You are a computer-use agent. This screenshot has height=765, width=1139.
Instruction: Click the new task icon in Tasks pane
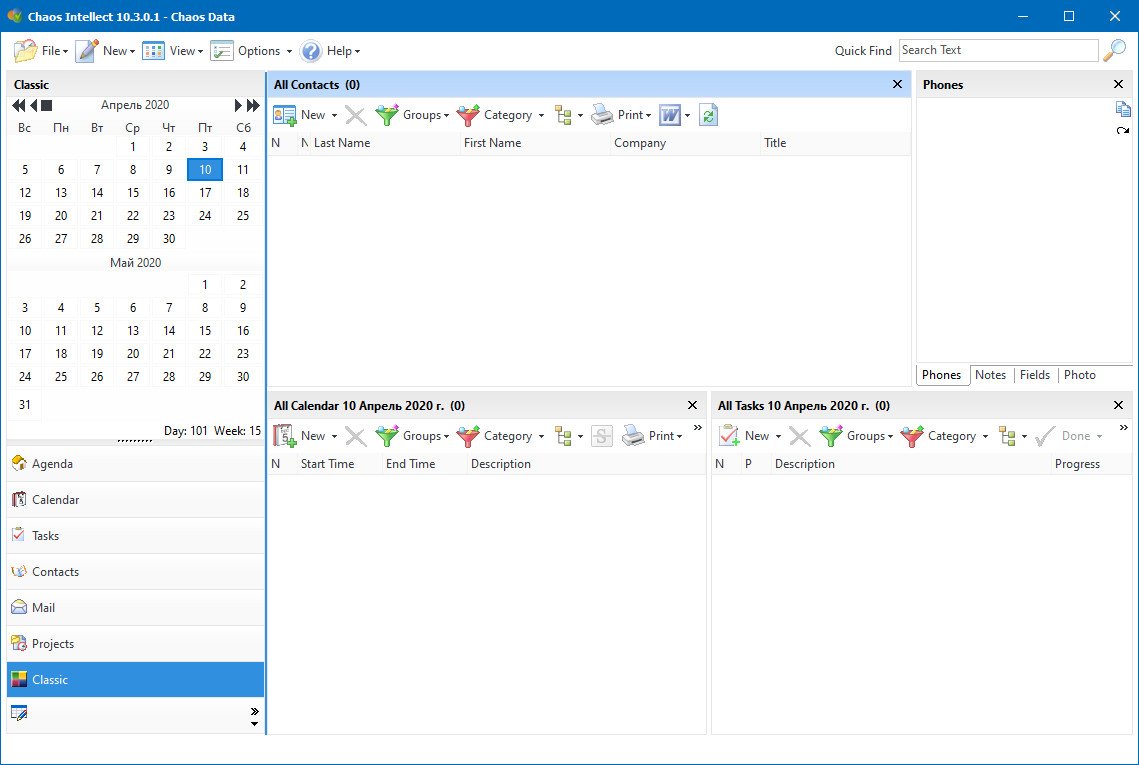pos(729,436)
